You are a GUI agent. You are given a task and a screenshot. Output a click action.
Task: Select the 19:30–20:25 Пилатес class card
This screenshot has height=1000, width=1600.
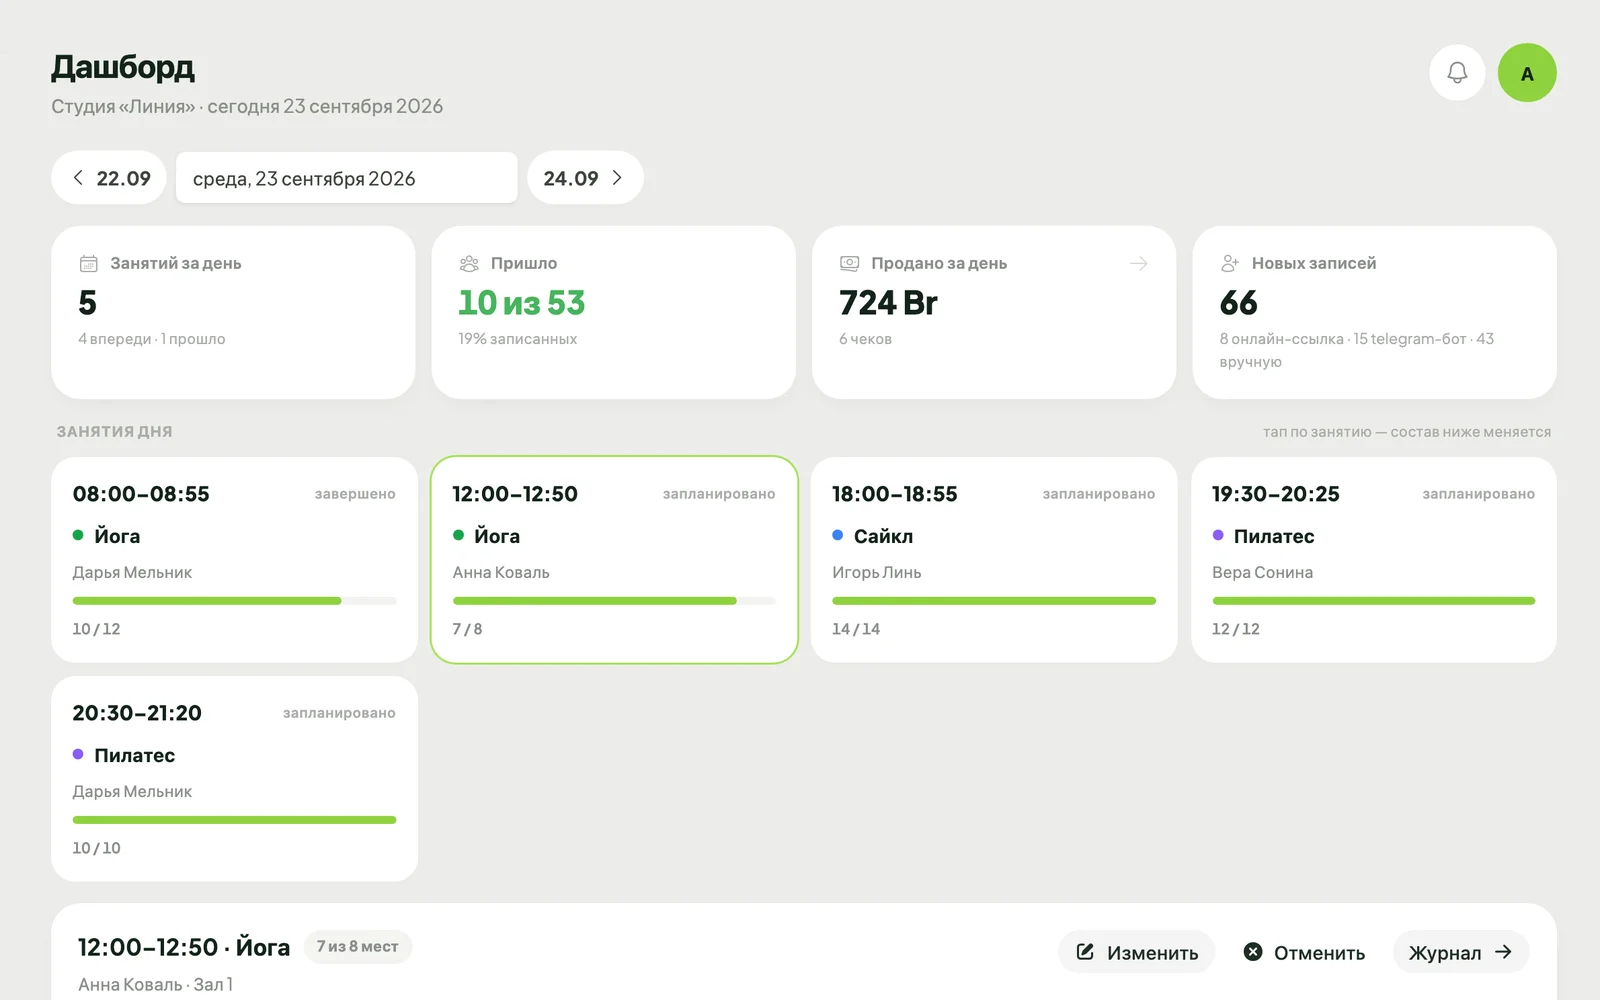1374,560
